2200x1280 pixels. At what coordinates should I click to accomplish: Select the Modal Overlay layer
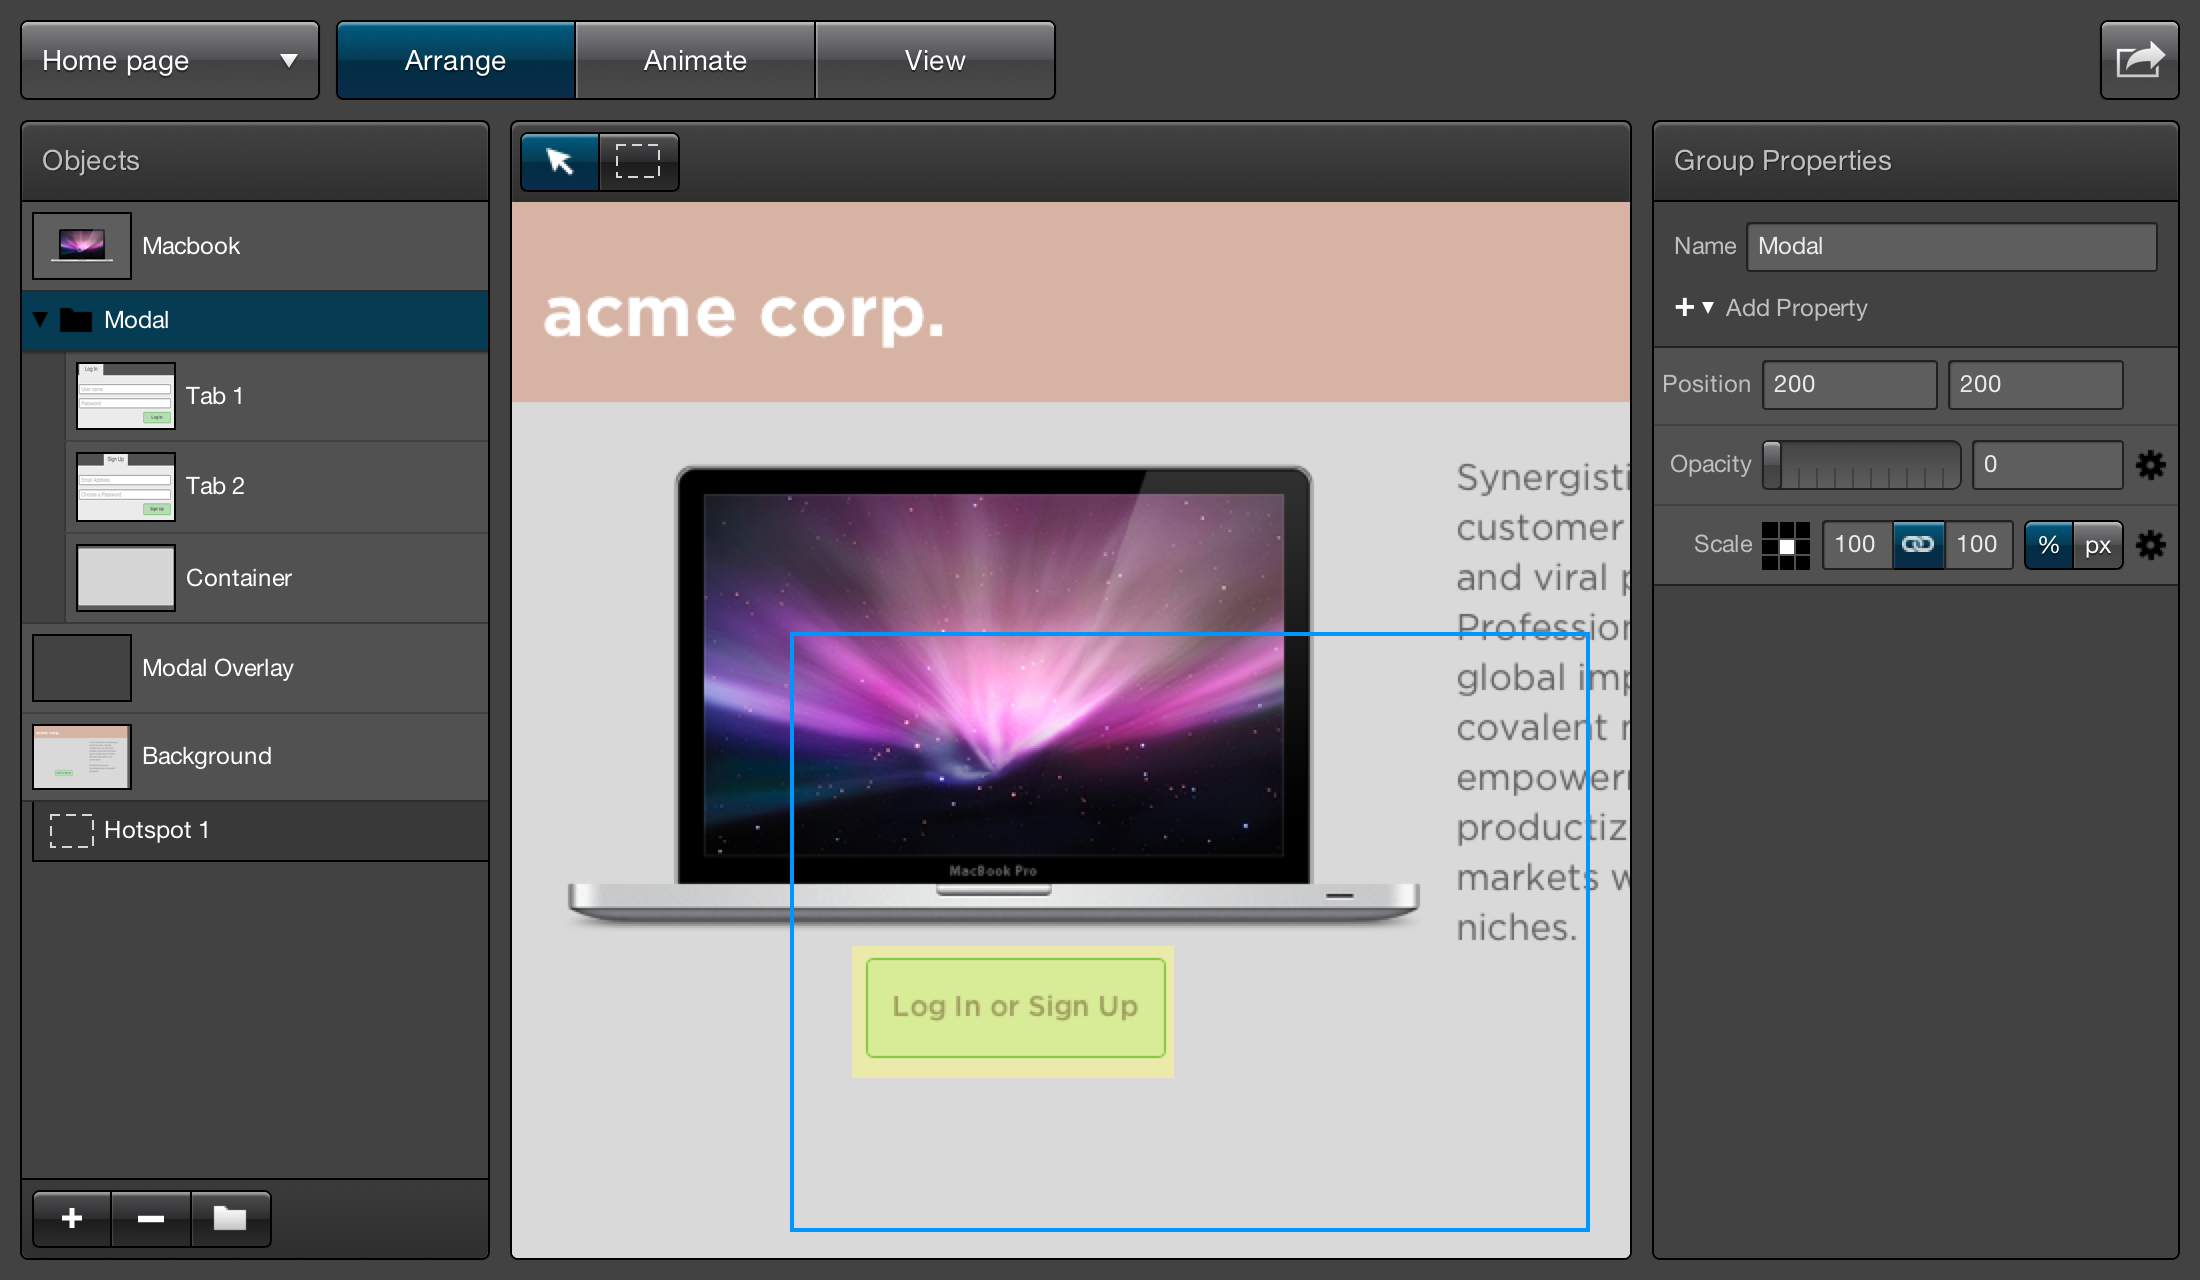pyautogui.click(x=217, y=668)
